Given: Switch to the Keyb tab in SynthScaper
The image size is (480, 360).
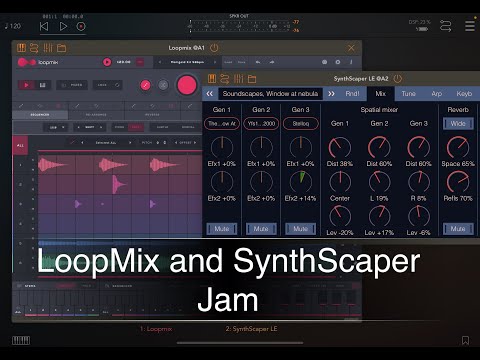Looking at the screenshot, I should point(464,94).
